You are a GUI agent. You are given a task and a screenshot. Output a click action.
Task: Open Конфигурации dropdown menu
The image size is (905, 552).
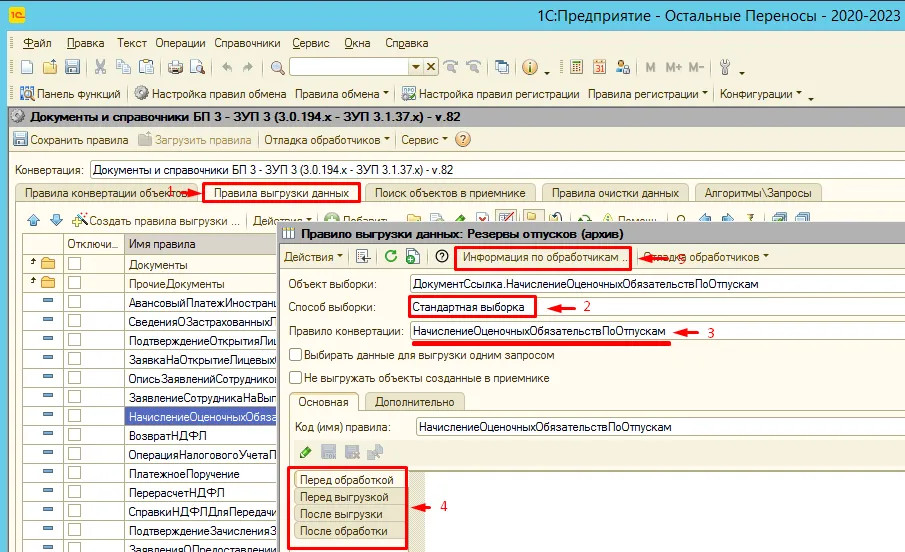pos(761,94)
